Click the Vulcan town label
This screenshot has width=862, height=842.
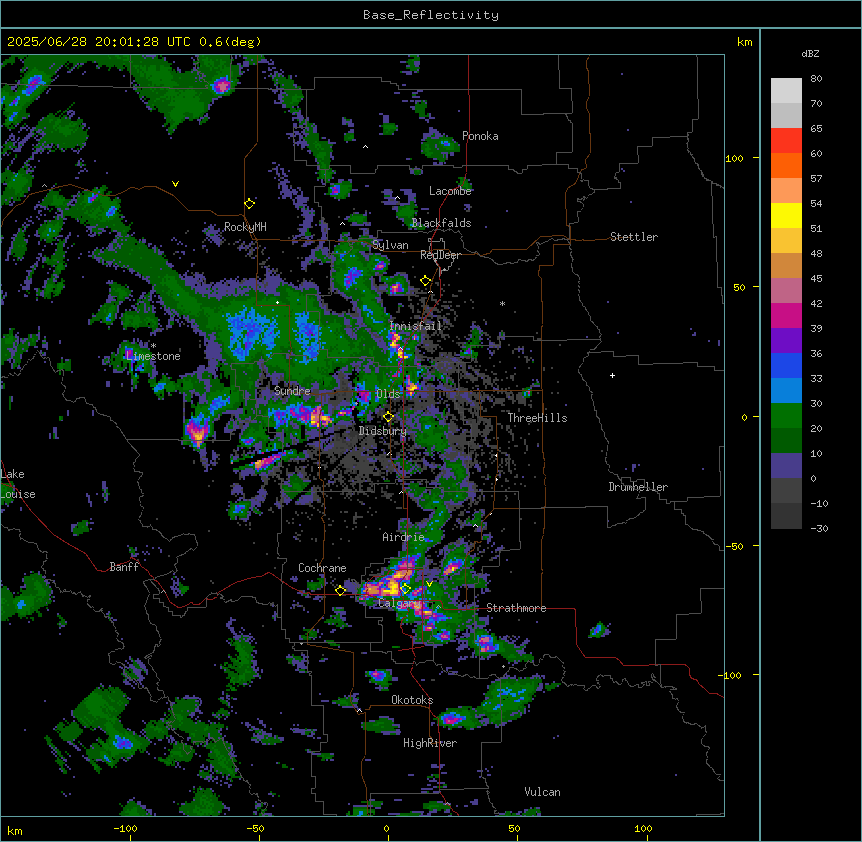[543, 792]
